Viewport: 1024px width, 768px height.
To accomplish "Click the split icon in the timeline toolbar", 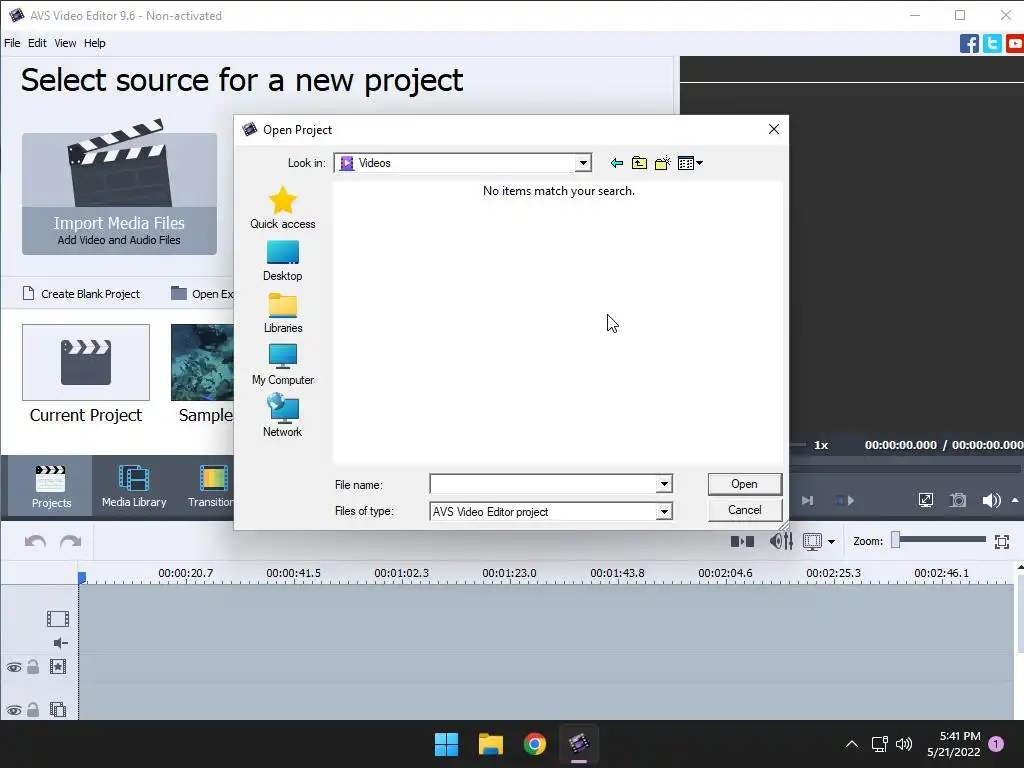I will [x=743, y=541].
